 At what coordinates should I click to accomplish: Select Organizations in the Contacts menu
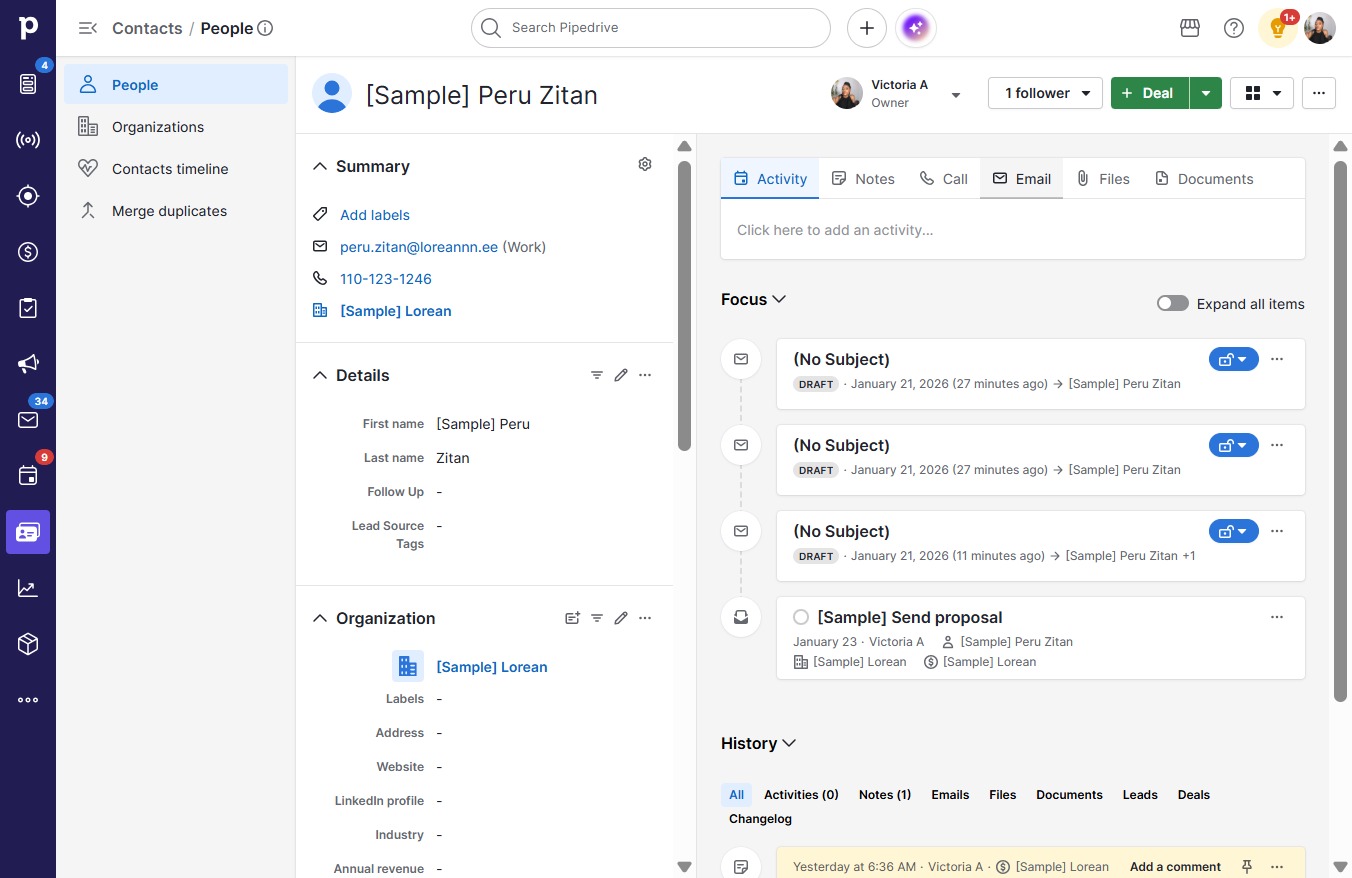pos(176,127)
